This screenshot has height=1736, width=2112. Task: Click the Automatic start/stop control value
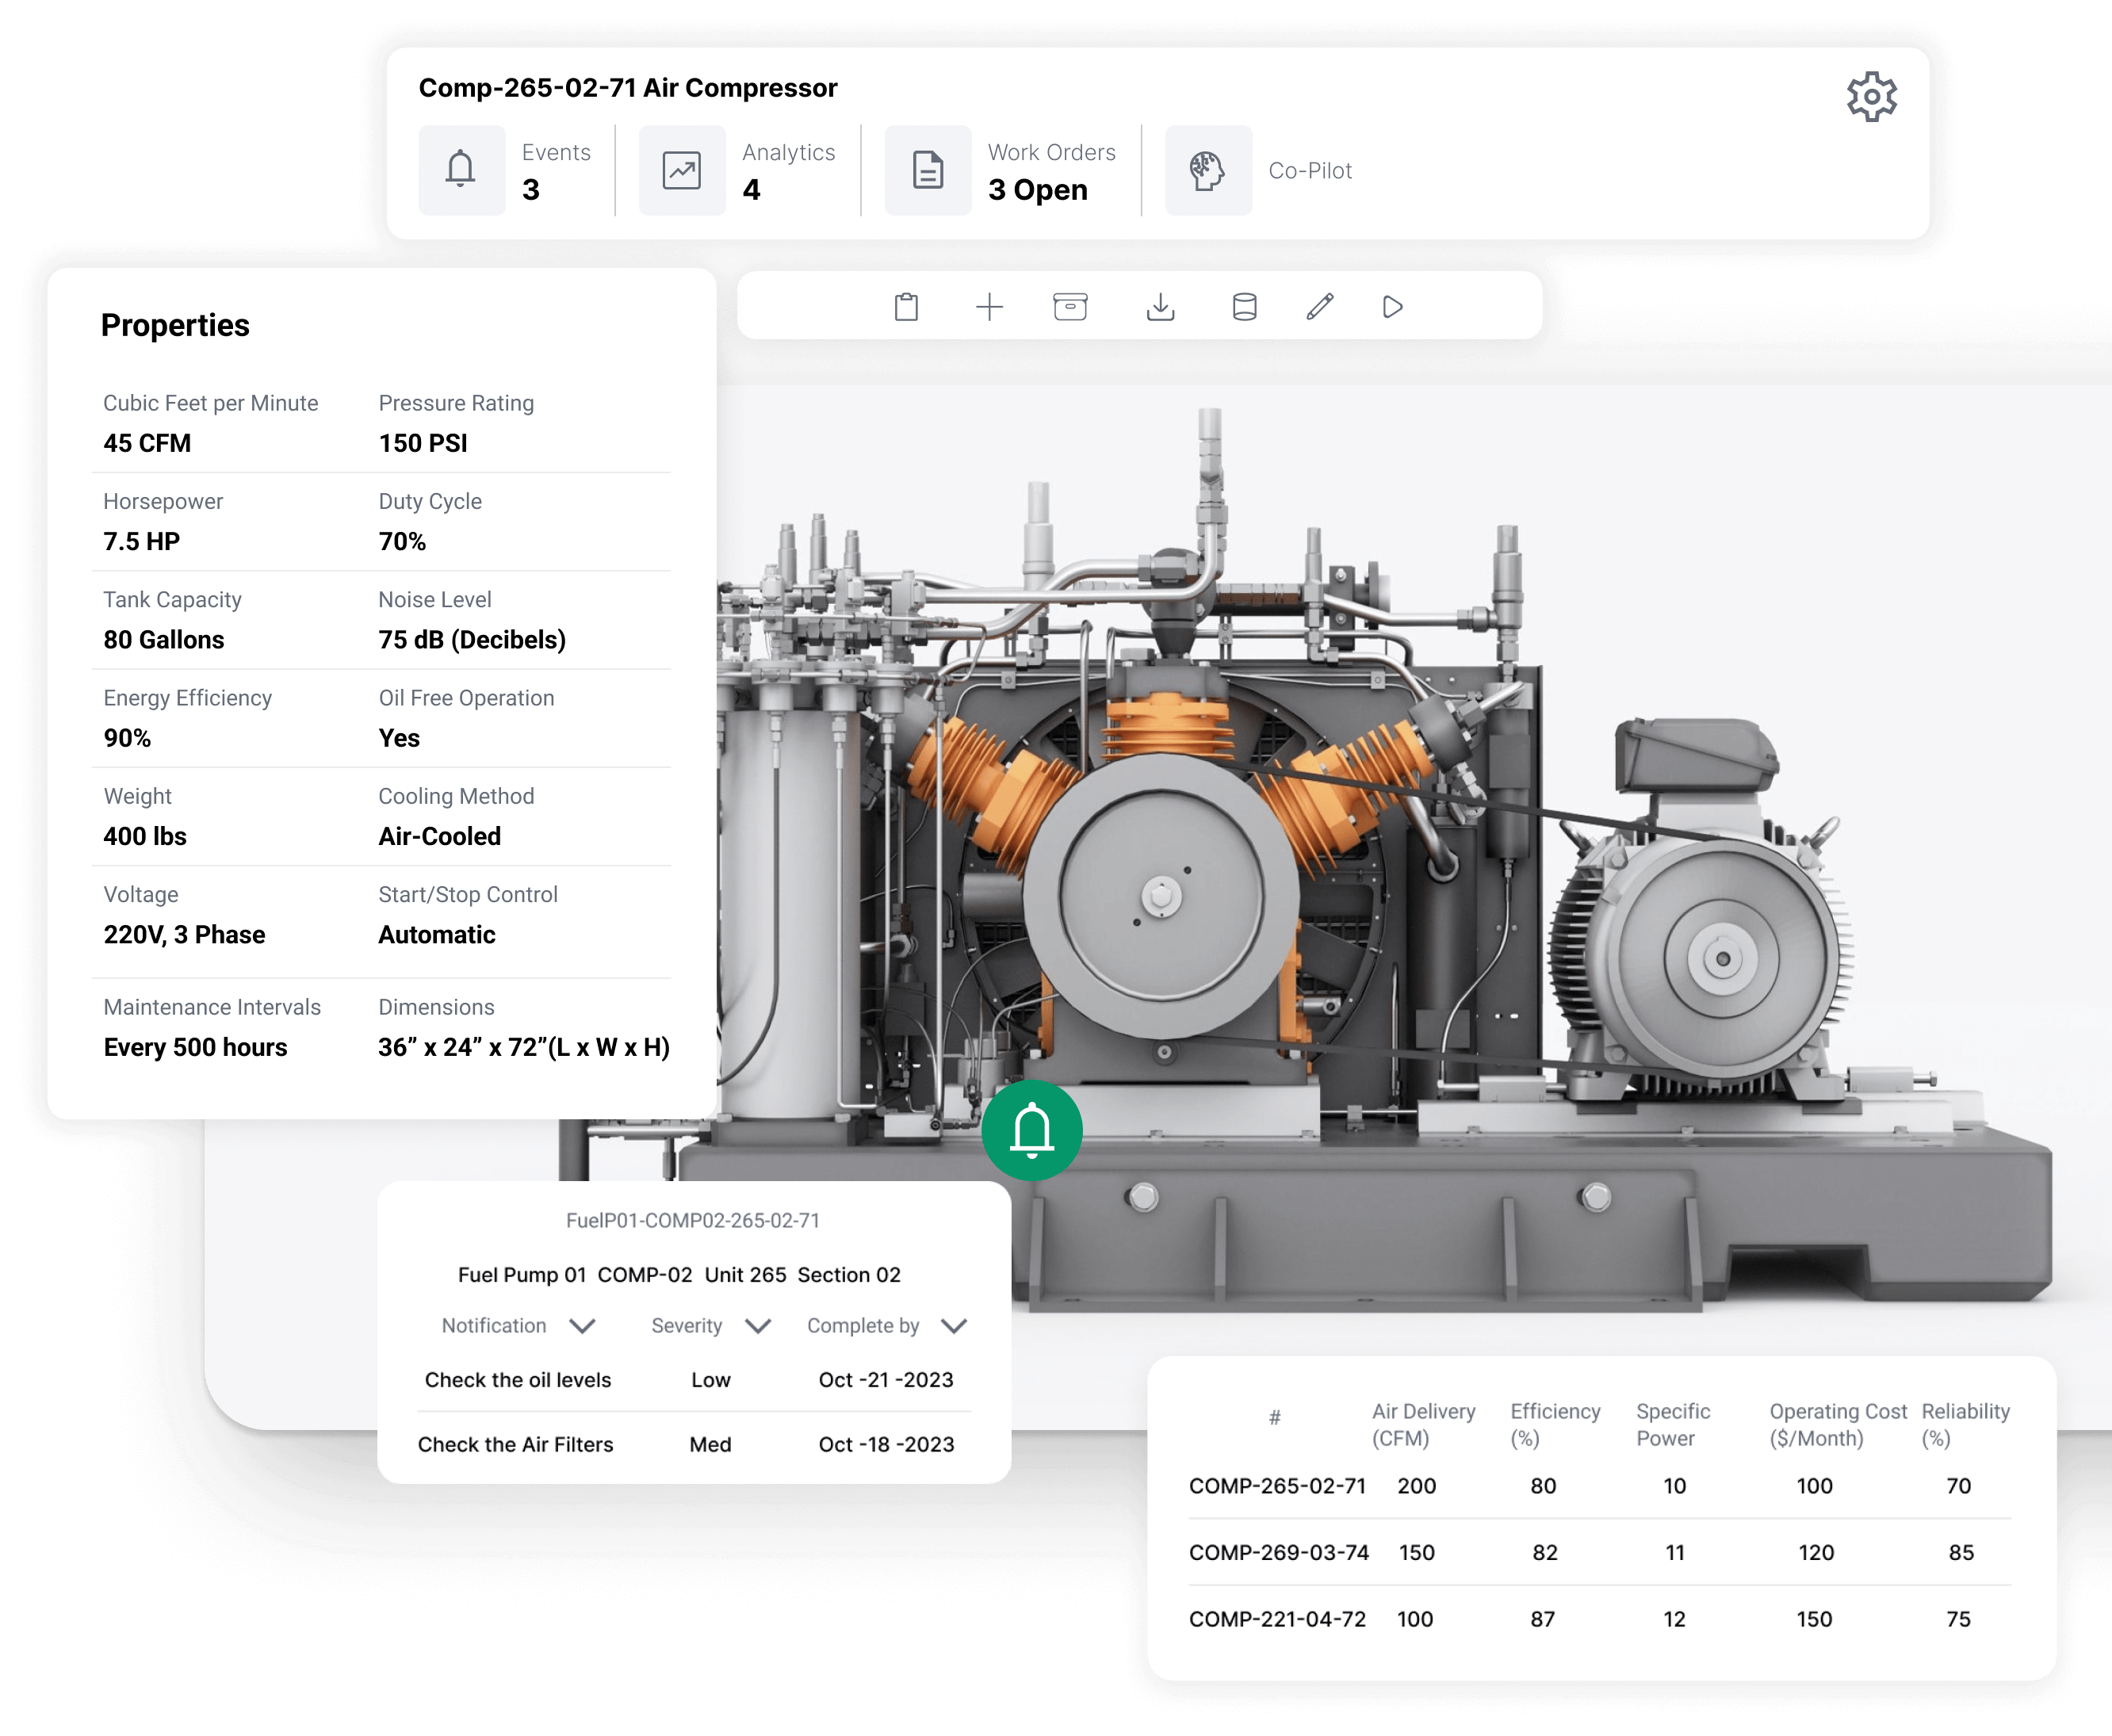[436, 934]
